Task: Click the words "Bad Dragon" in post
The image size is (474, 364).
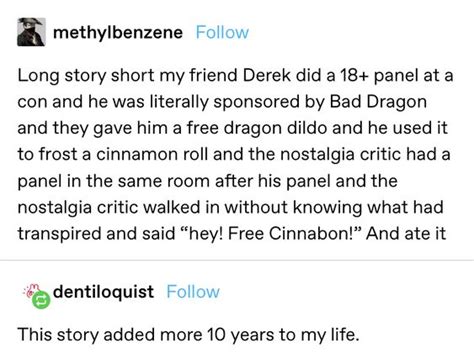Action: coord(378,102)
